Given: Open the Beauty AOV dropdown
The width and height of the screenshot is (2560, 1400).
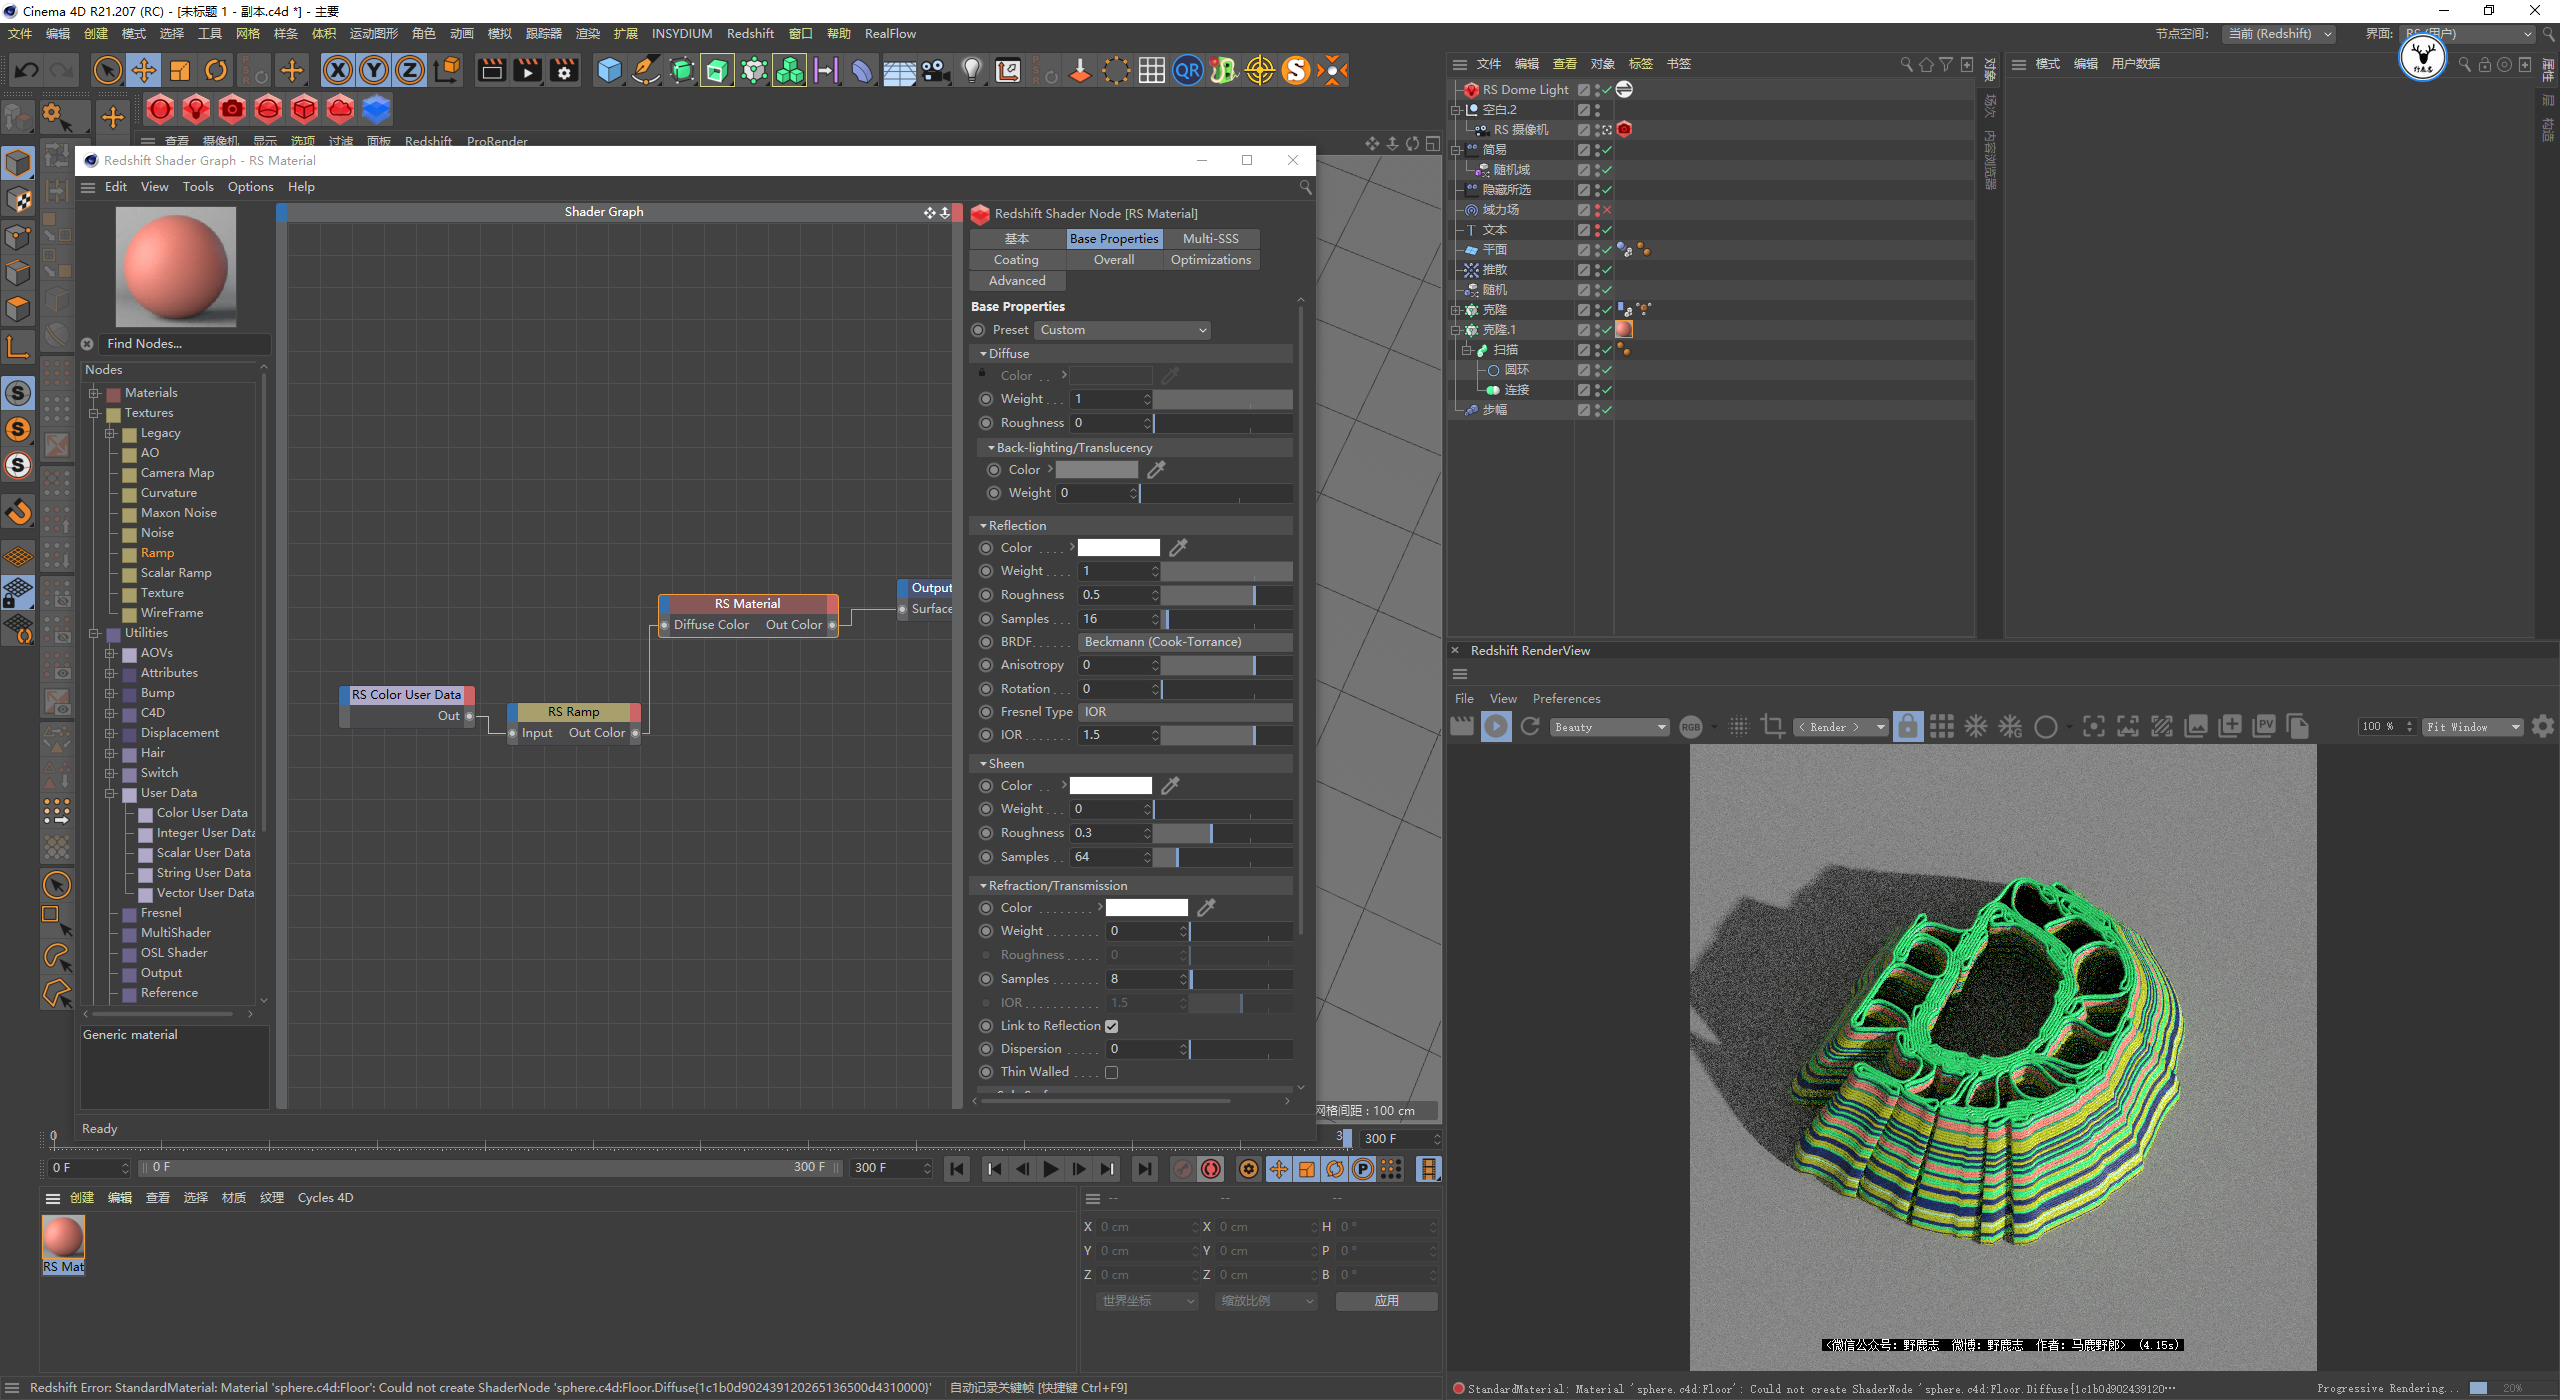Looking at the screenshot, I should click(1610, 727).
